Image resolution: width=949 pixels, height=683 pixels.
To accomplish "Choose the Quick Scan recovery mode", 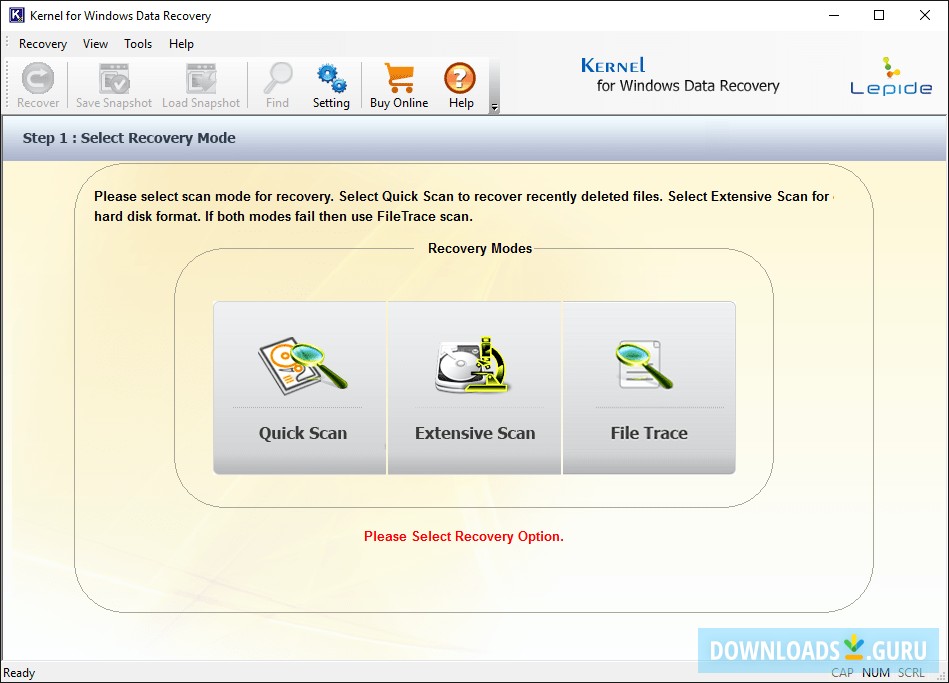I will [x=300, y=388].
